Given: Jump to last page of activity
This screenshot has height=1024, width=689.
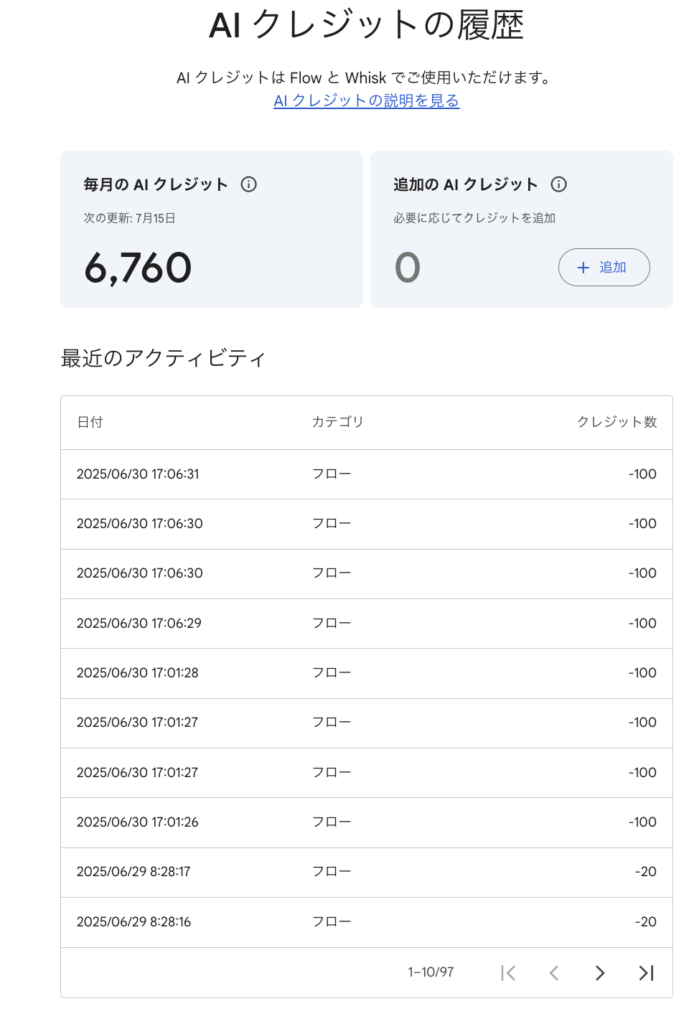Looking at the screenshot, I should pyautogui.click(x=646, y=973).
